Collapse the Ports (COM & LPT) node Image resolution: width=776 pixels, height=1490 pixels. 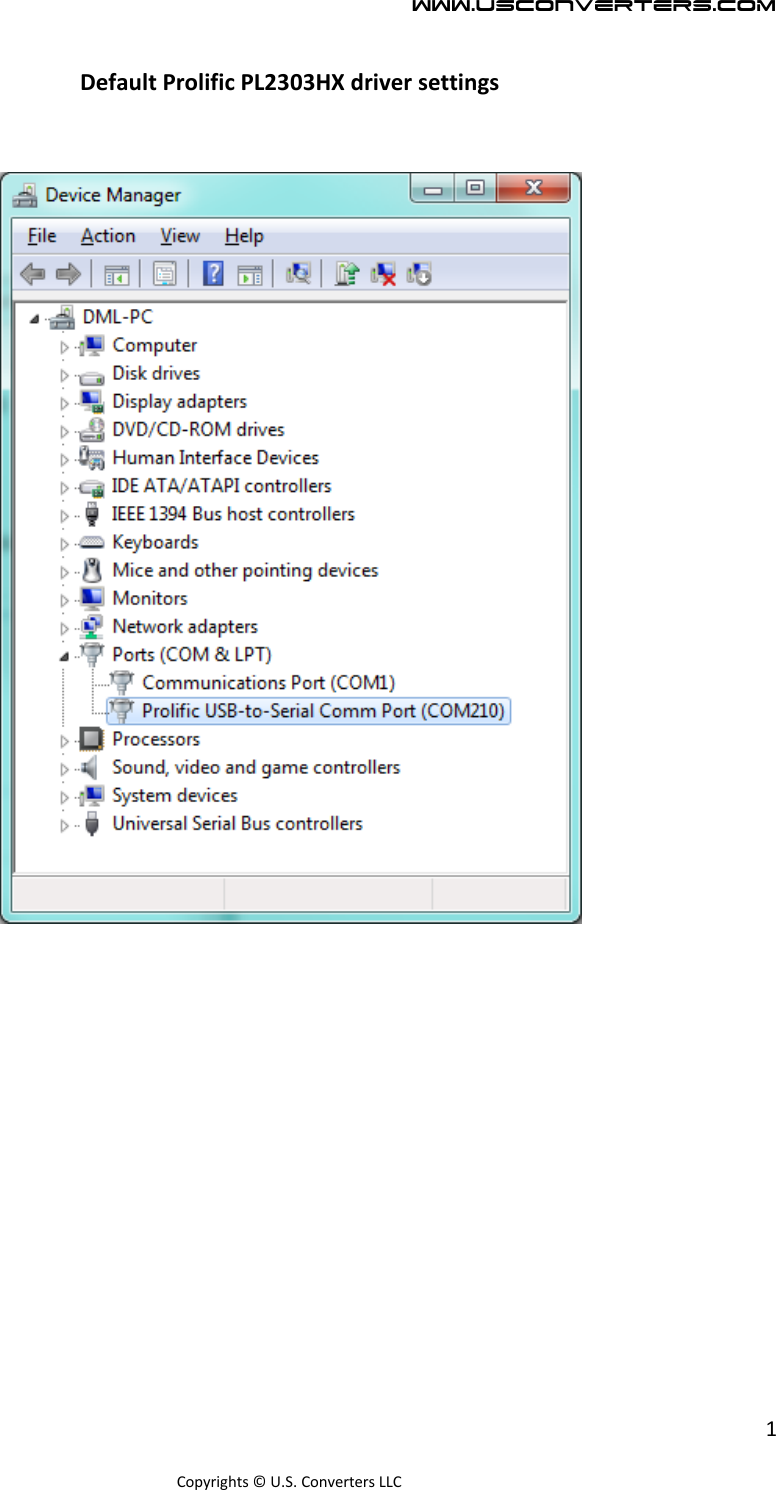pyautogui.click(x=65, y=656)
